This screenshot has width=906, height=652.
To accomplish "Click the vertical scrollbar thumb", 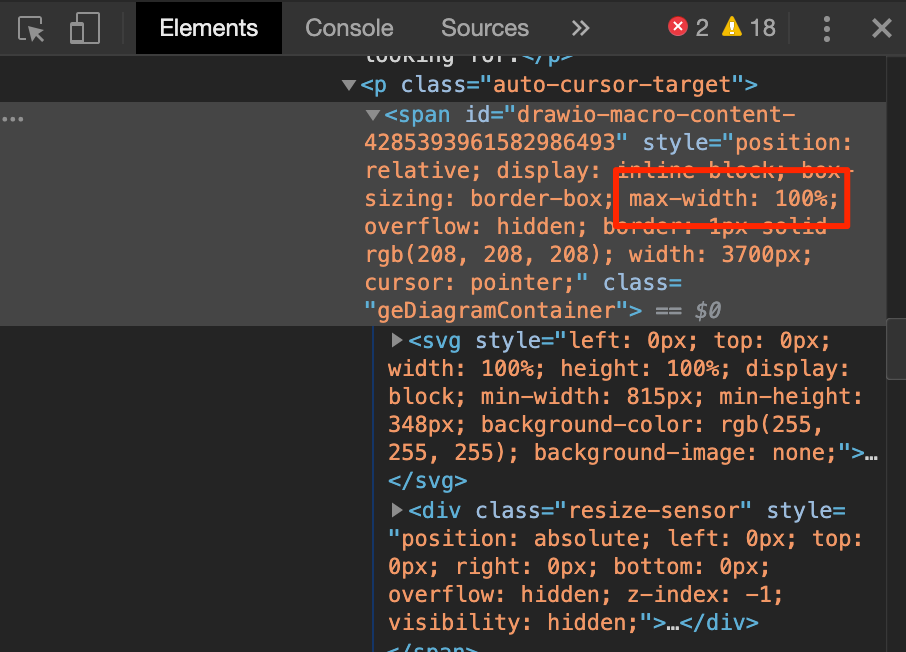I will click(x=896, y=349).
